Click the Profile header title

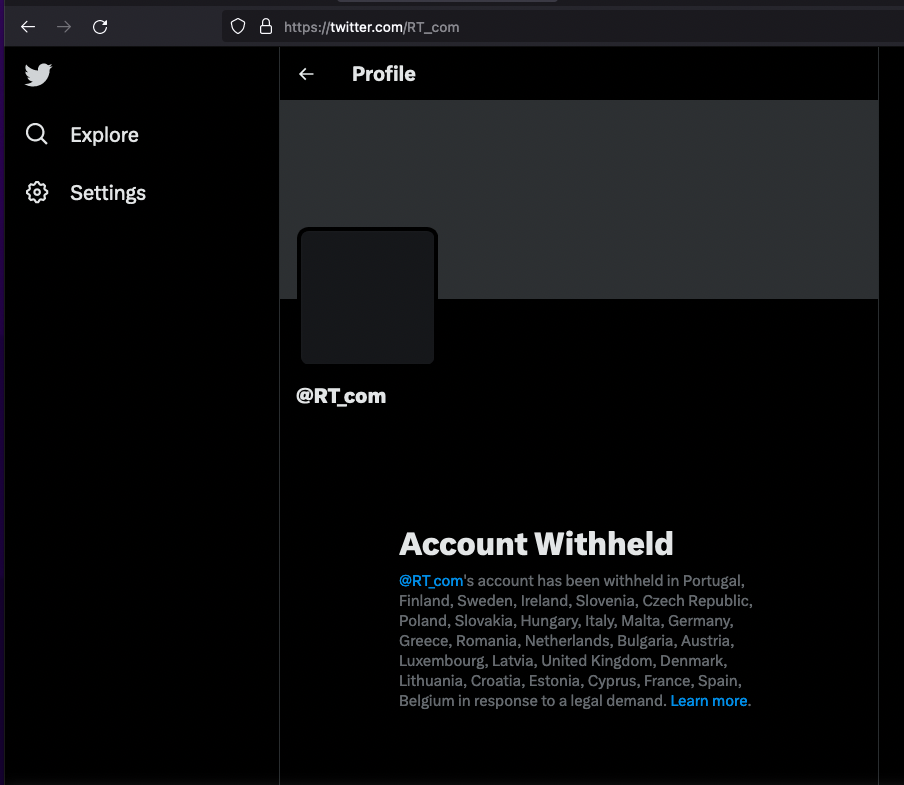click(384, 74)
